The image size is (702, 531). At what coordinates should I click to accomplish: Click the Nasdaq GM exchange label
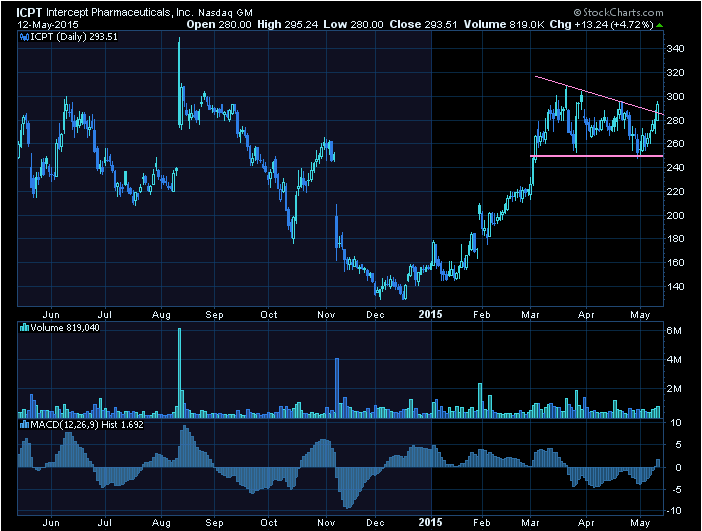(225, 13)
